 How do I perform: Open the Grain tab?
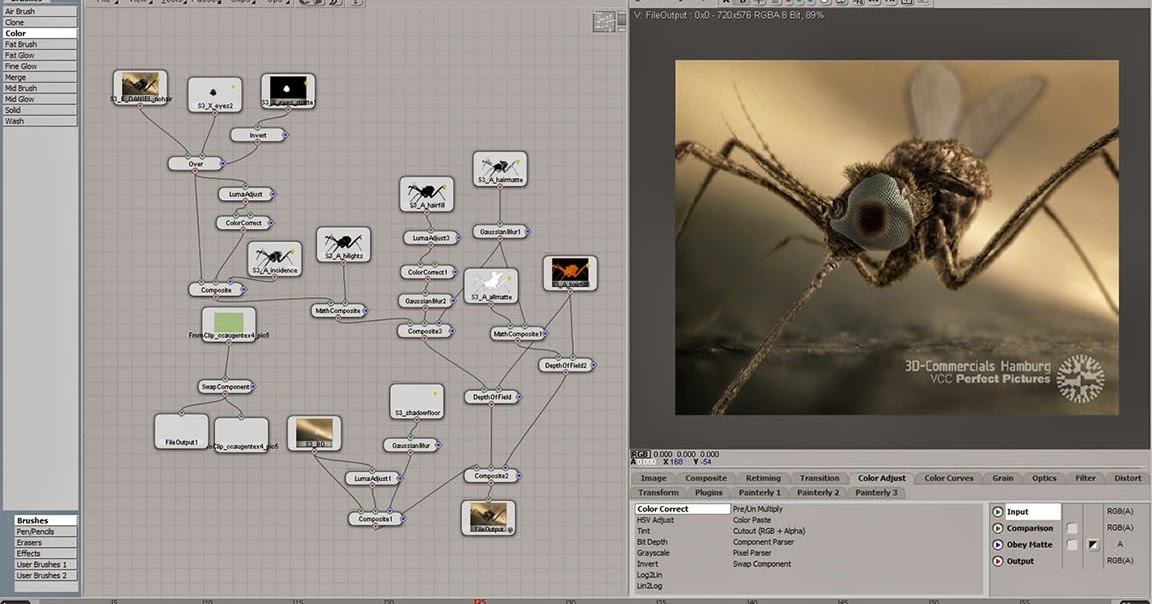1003,478
